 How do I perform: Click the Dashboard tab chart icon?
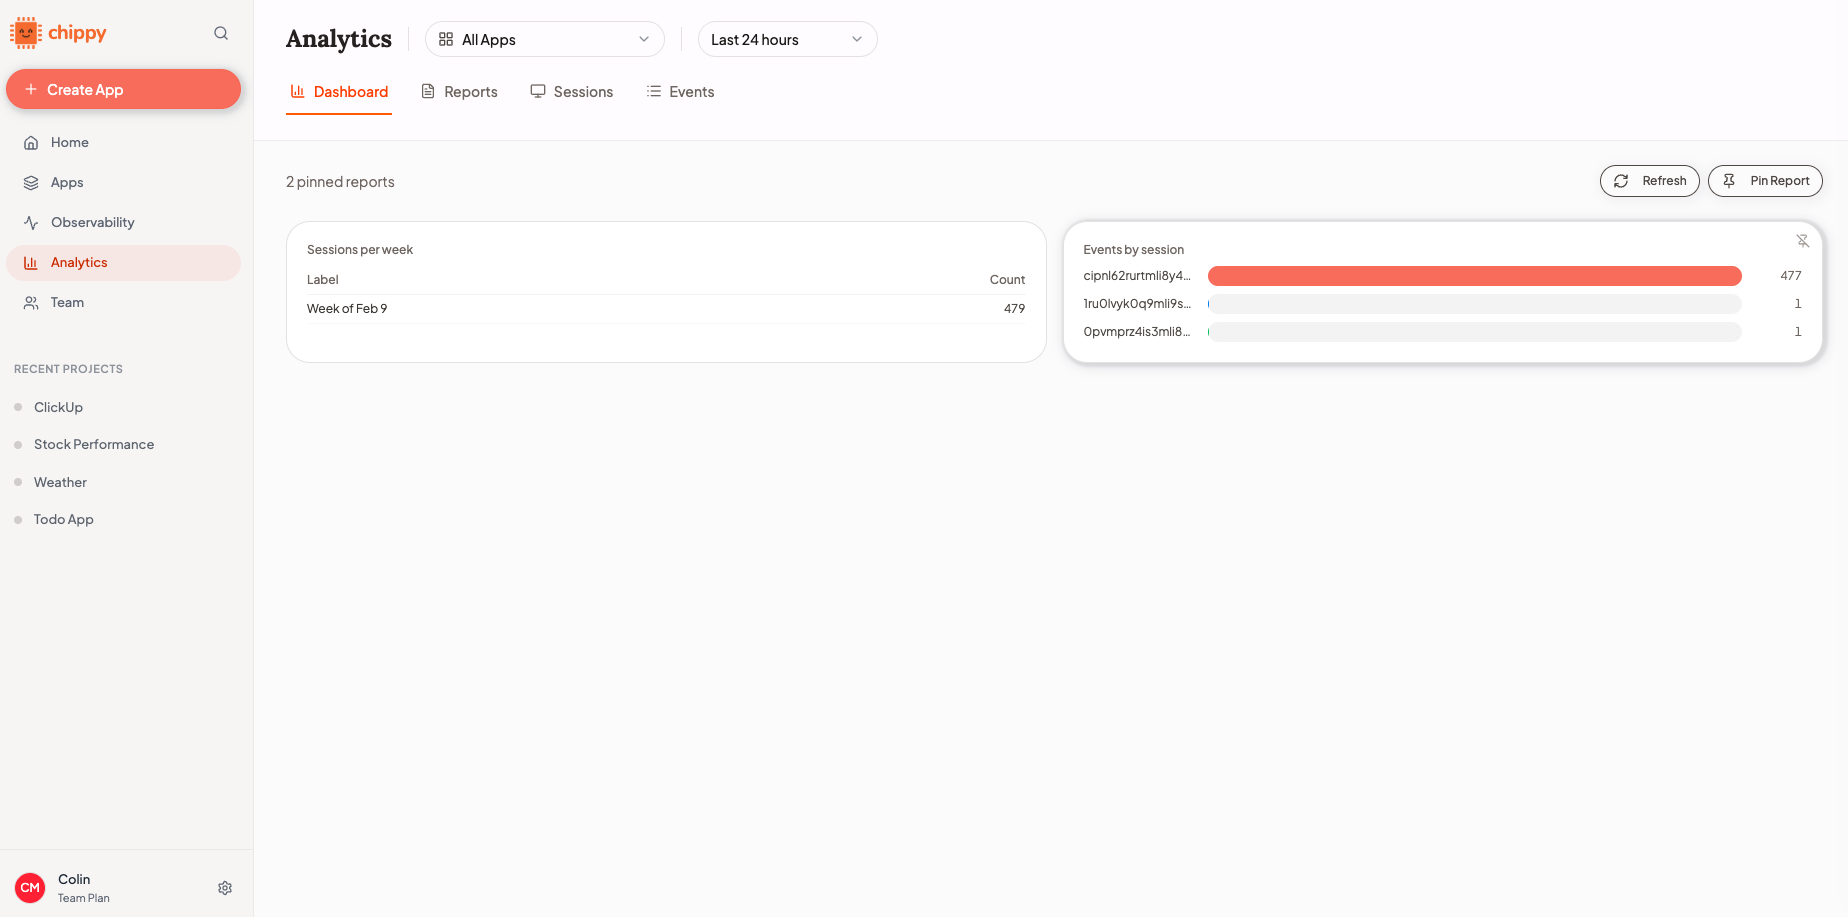pyautogui.click(x=297, y=91)
